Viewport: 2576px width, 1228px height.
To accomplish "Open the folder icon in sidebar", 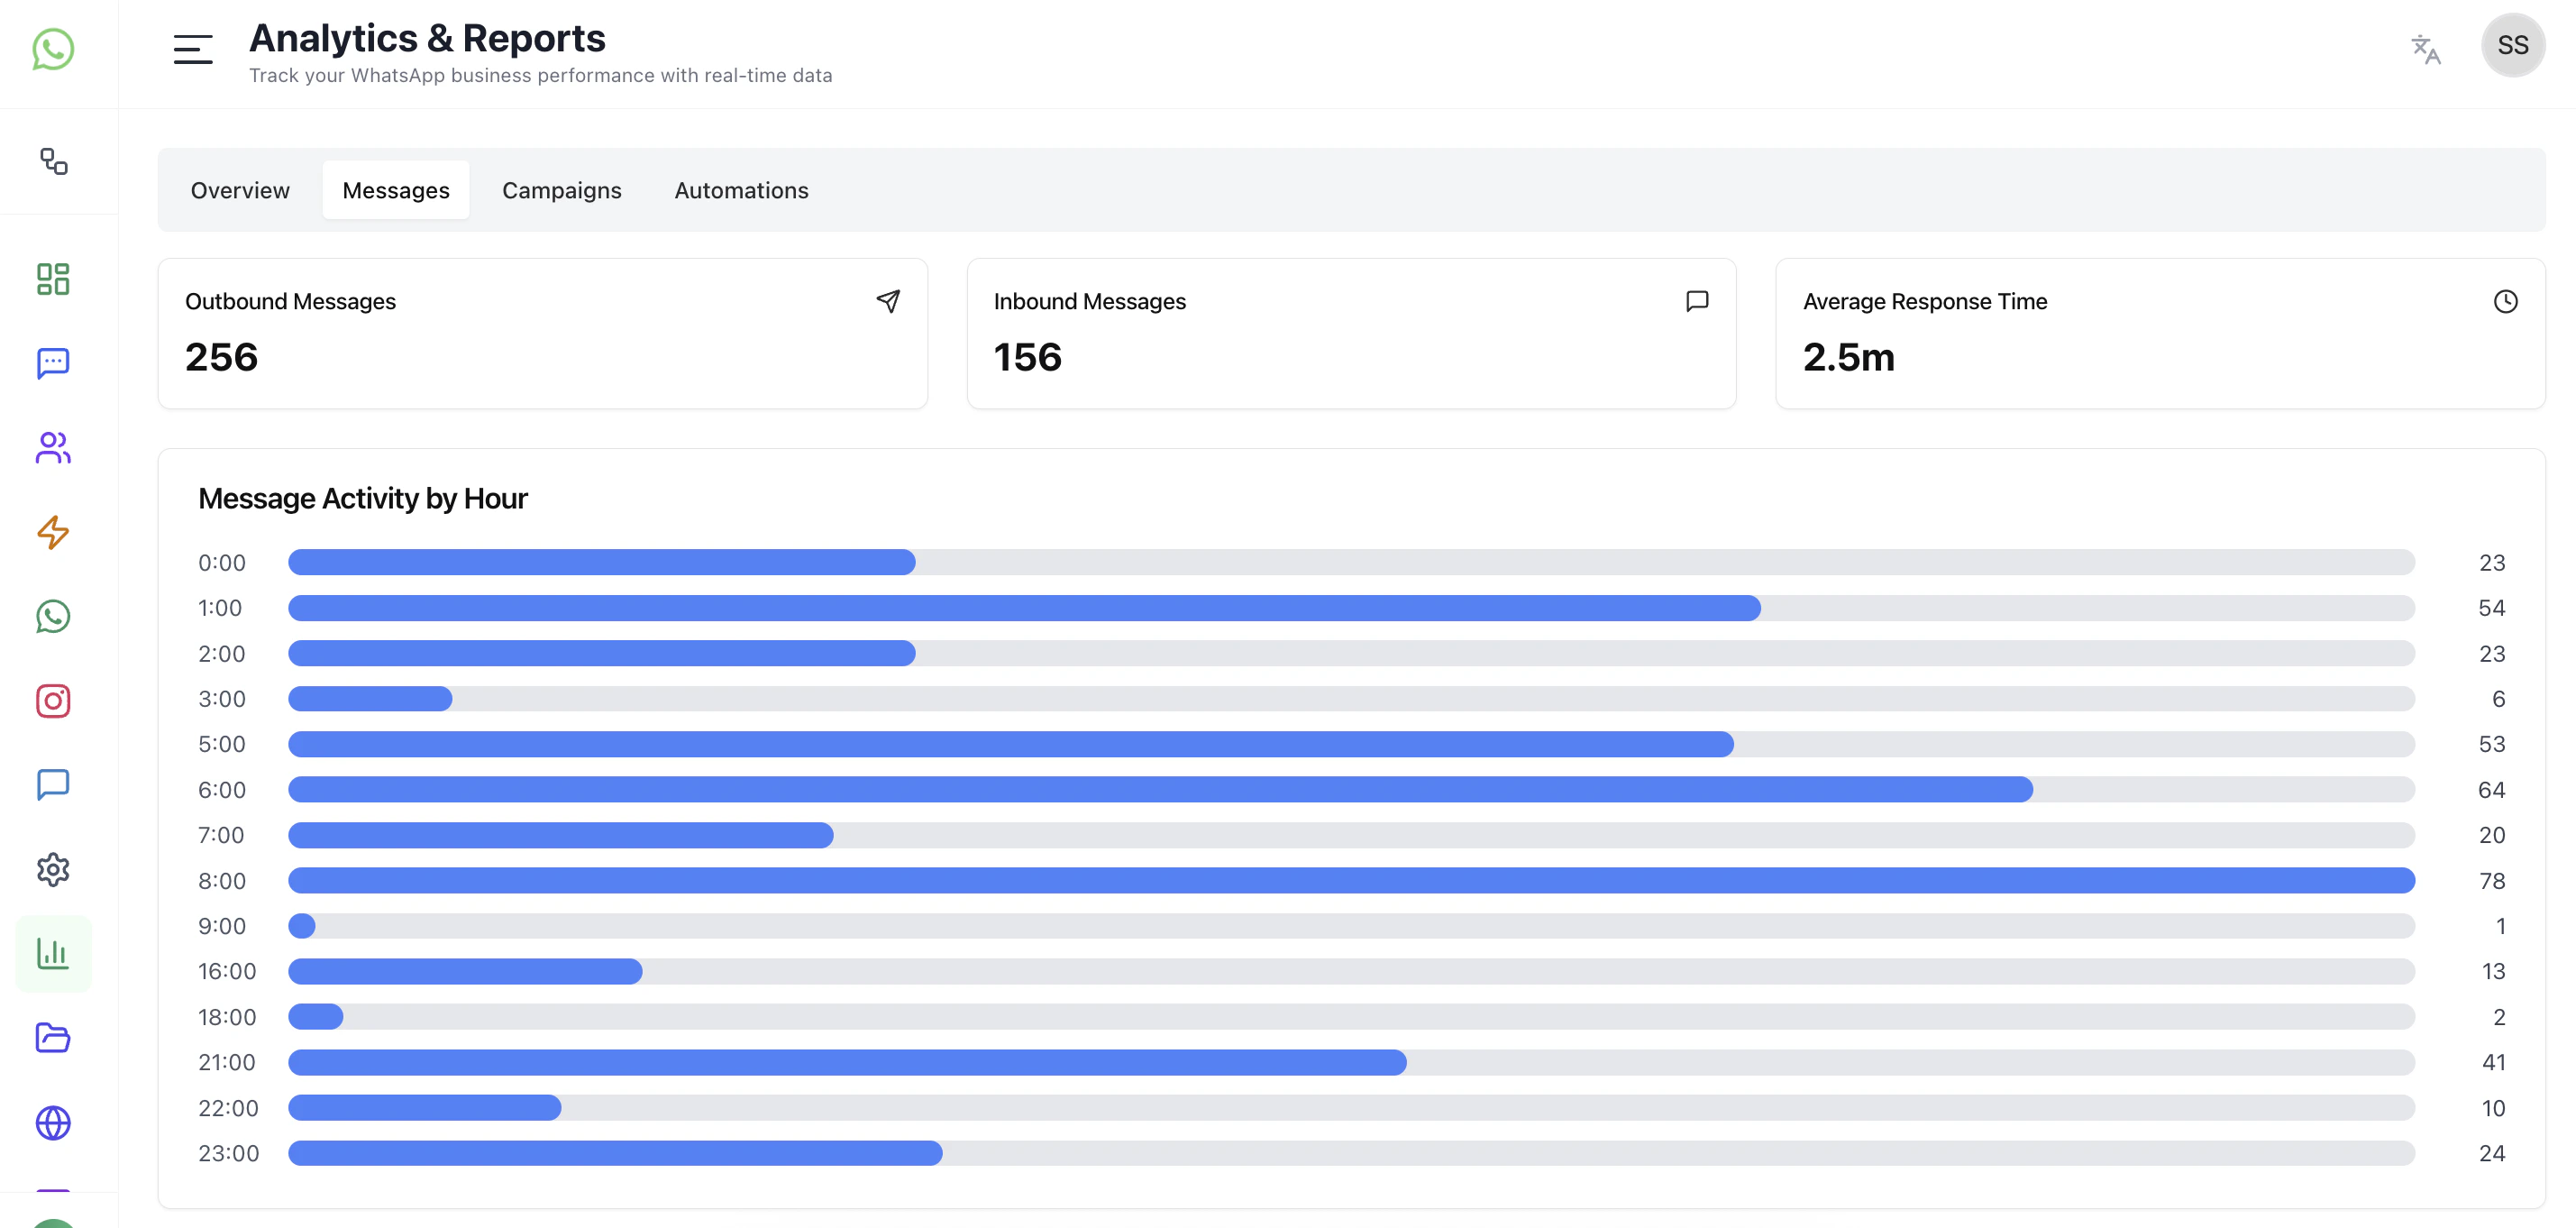I will (x=53, y=1038).
